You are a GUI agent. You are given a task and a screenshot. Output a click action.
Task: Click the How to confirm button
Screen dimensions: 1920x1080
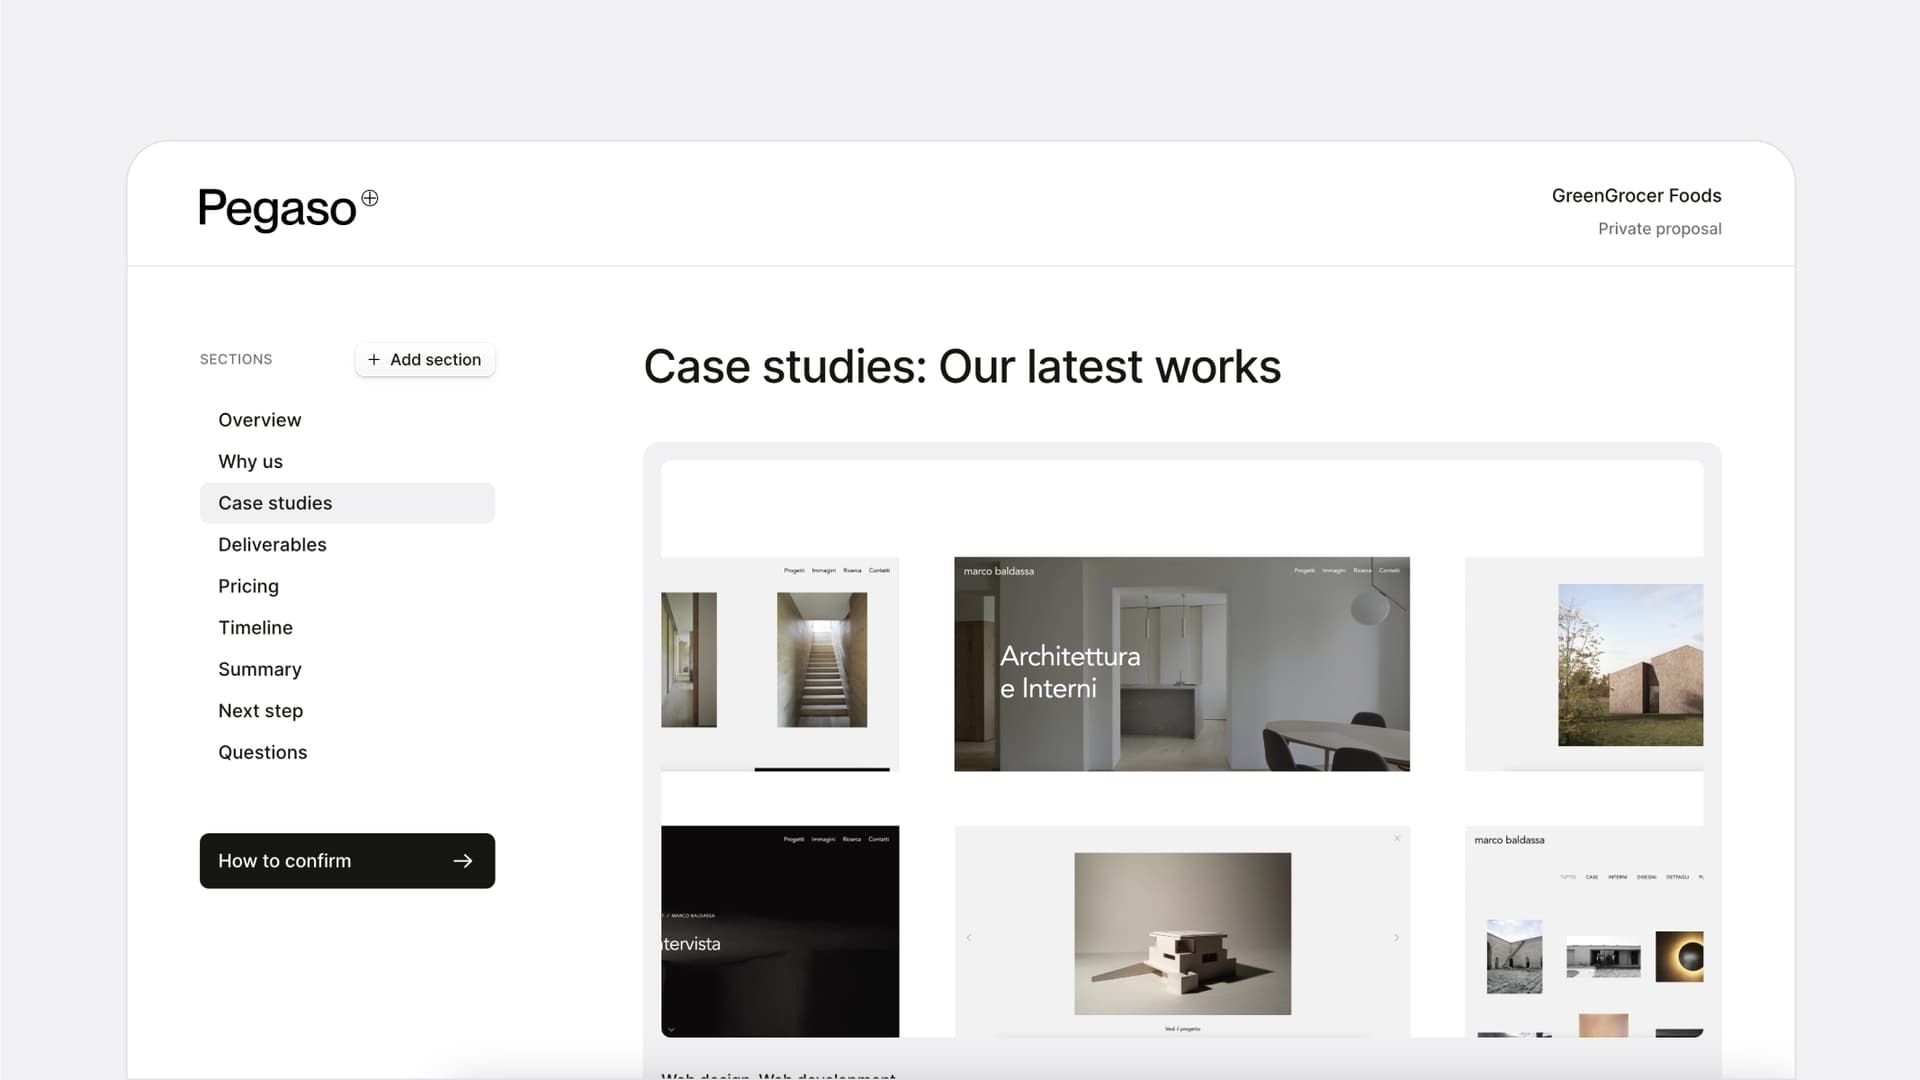click(347, 860)
